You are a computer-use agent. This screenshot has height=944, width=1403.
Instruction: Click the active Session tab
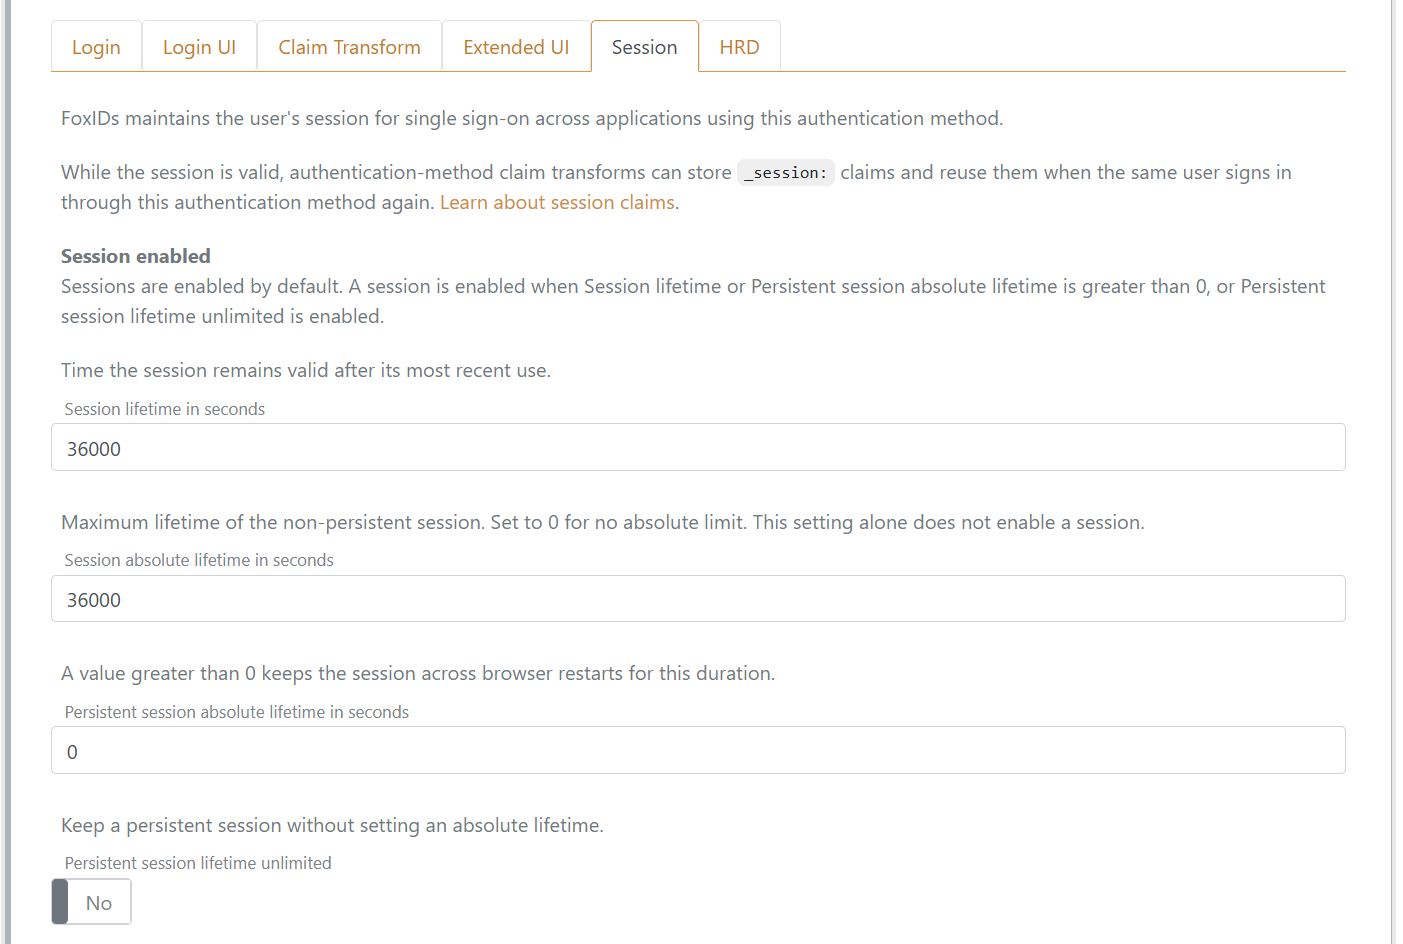point(644,47)
